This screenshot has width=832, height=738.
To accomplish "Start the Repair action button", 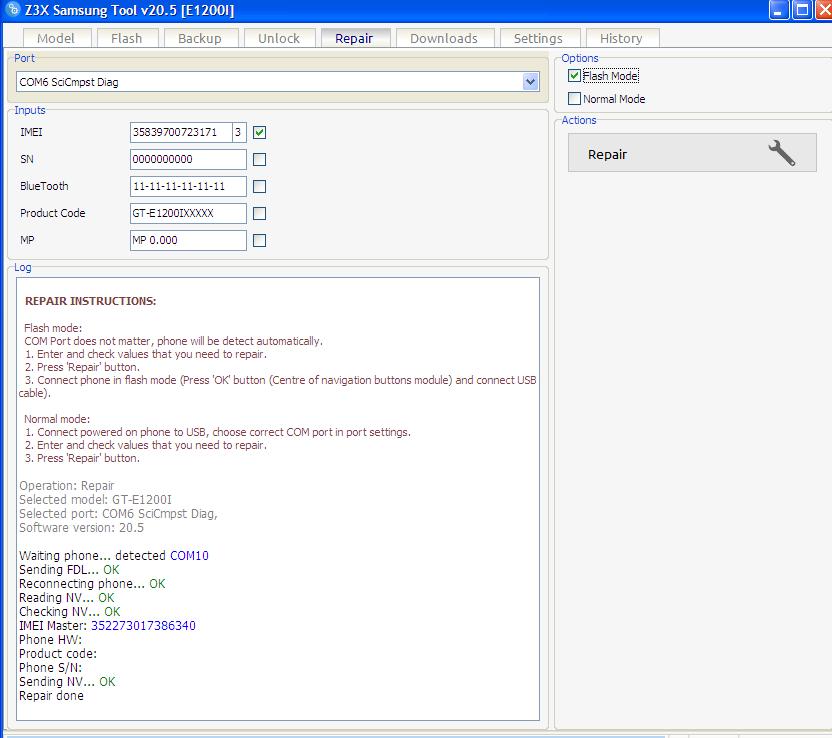I will [x=692, y=153].
